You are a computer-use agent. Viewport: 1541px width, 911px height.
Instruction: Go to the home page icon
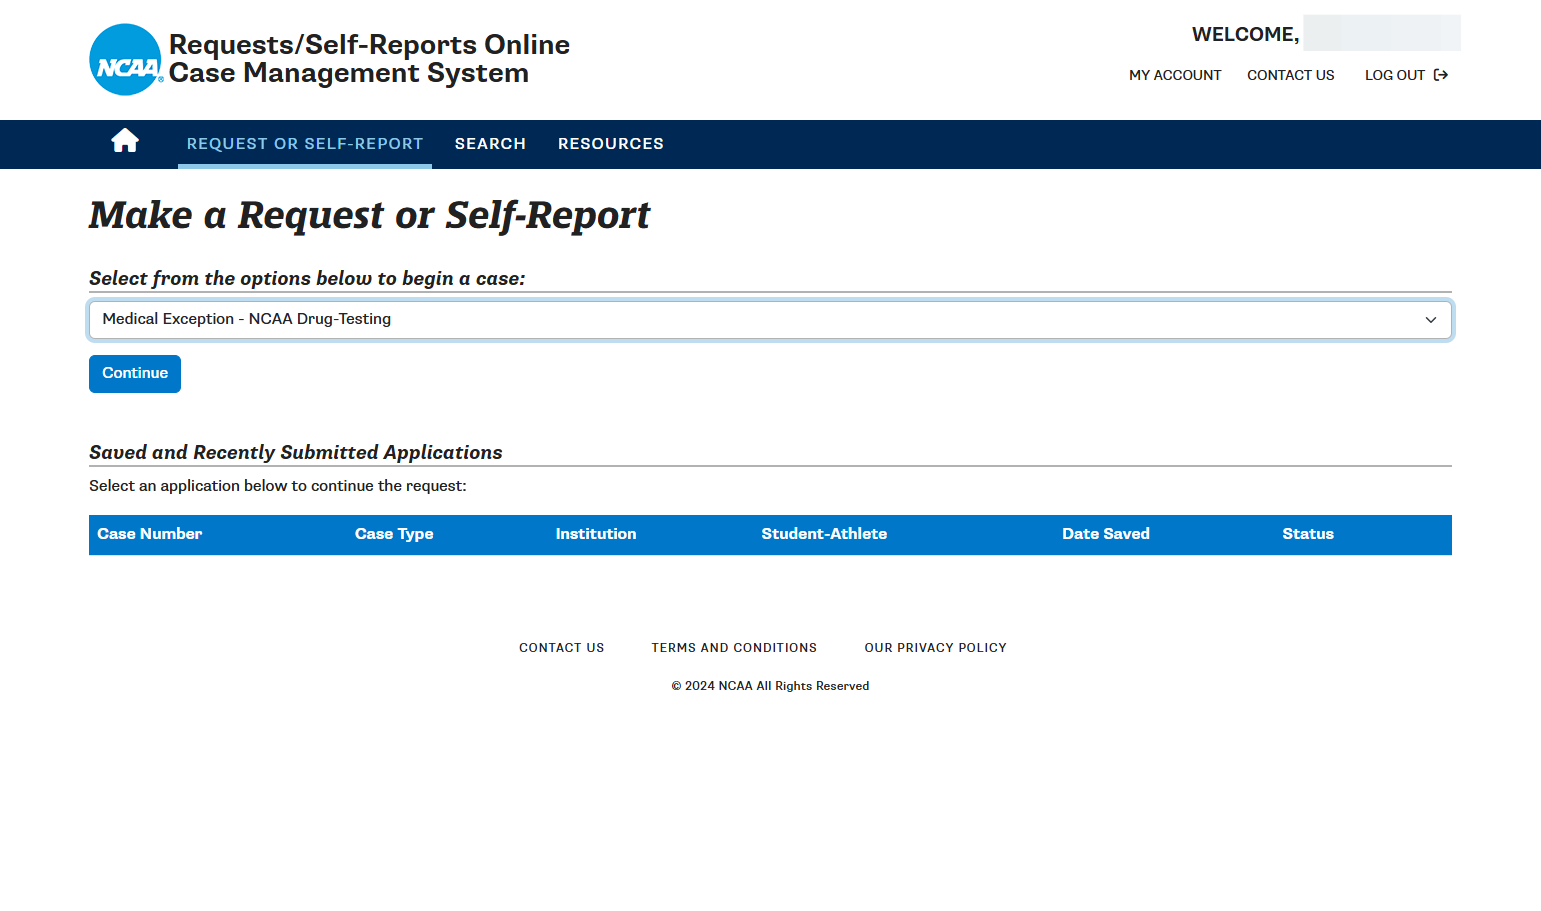[x=125, y=141]
